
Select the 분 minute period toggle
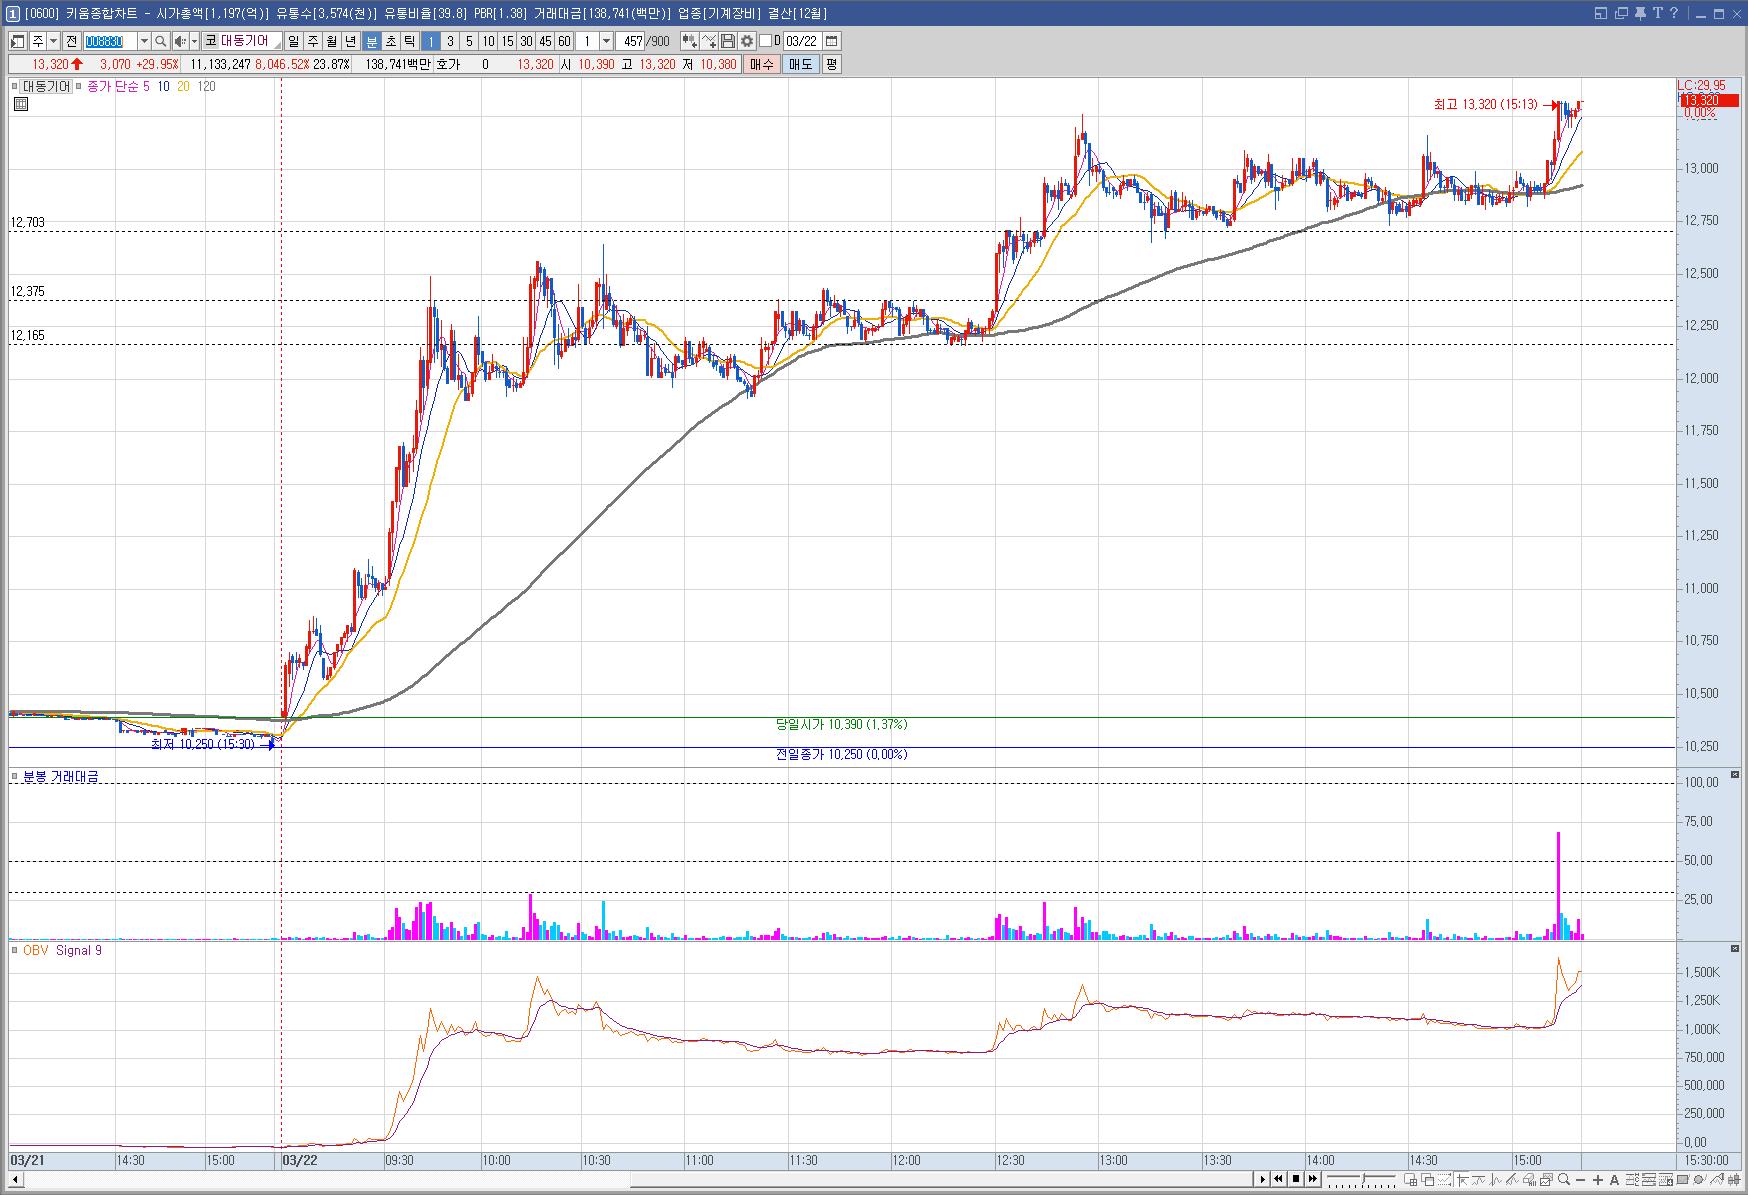tap(371, 41)
